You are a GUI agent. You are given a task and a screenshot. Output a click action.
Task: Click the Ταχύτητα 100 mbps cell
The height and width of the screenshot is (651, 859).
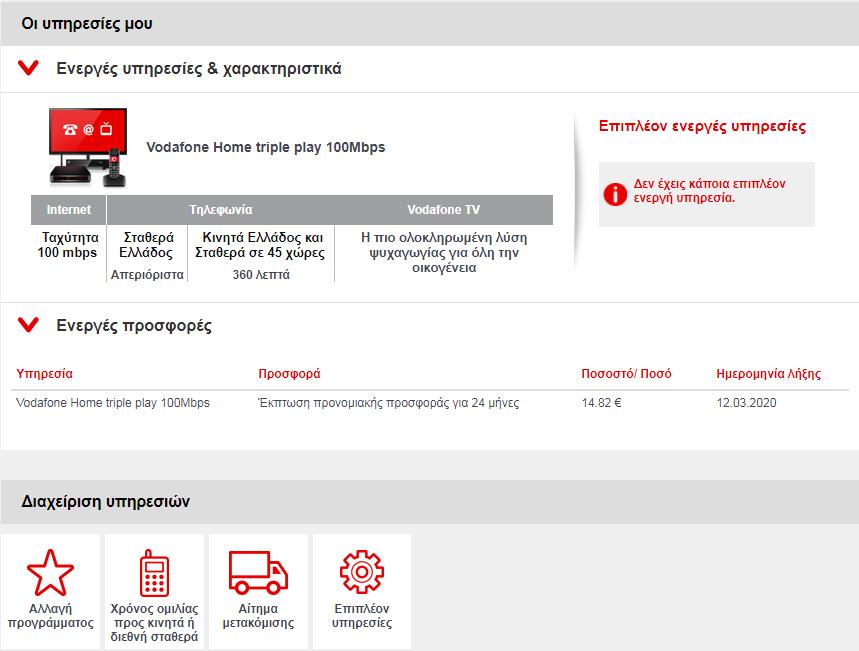tap(68, 245)
